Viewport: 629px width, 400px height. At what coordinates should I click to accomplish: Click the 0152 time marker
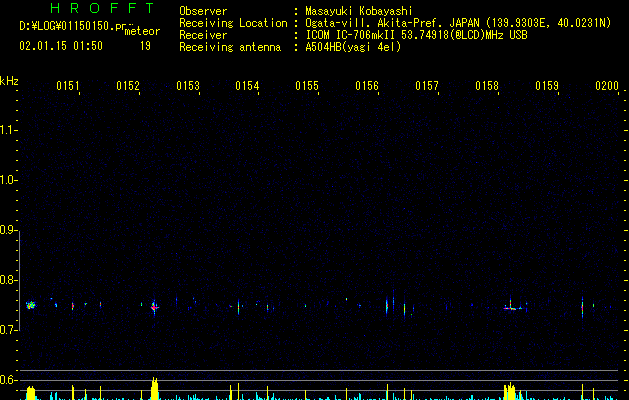coord(128,86)
